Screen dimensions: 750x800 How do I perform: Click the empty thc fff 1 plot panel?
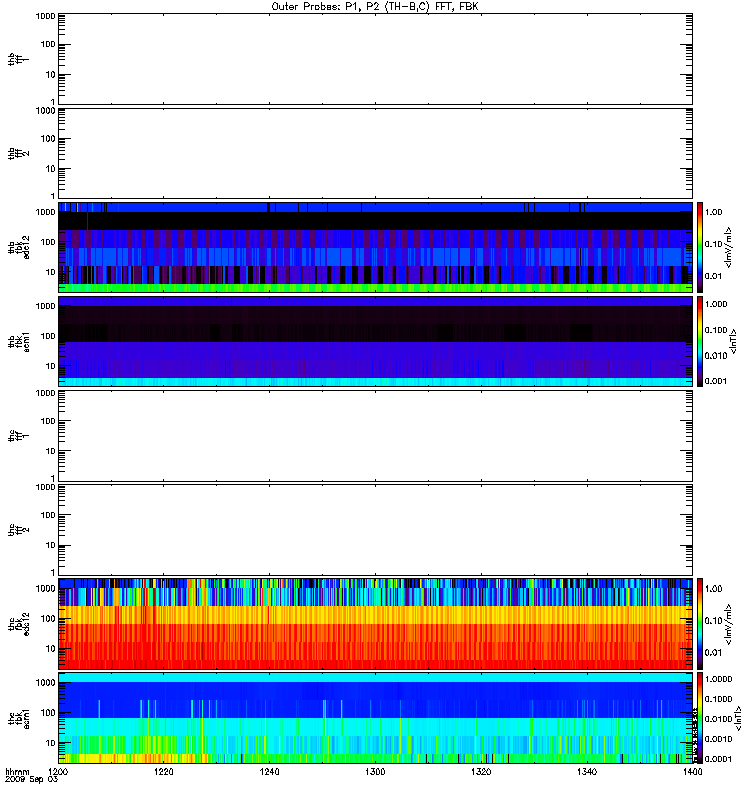point(375,436)
